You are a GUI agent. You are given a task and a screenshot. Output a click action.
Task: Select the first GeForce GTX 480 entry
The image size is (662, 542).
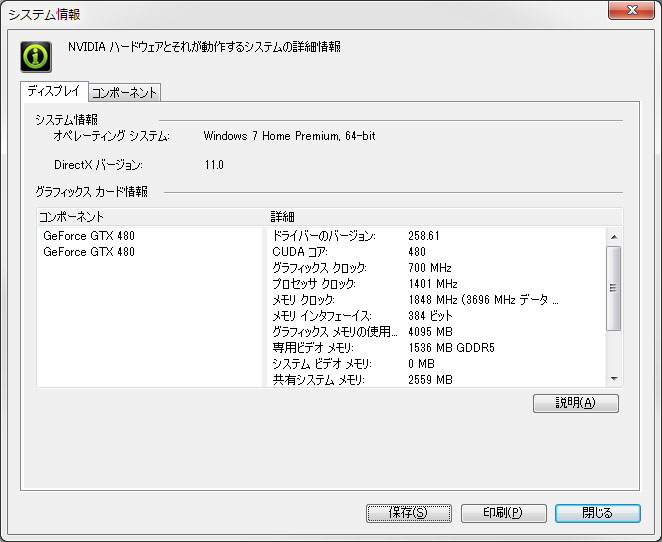[x=89, y=236]
